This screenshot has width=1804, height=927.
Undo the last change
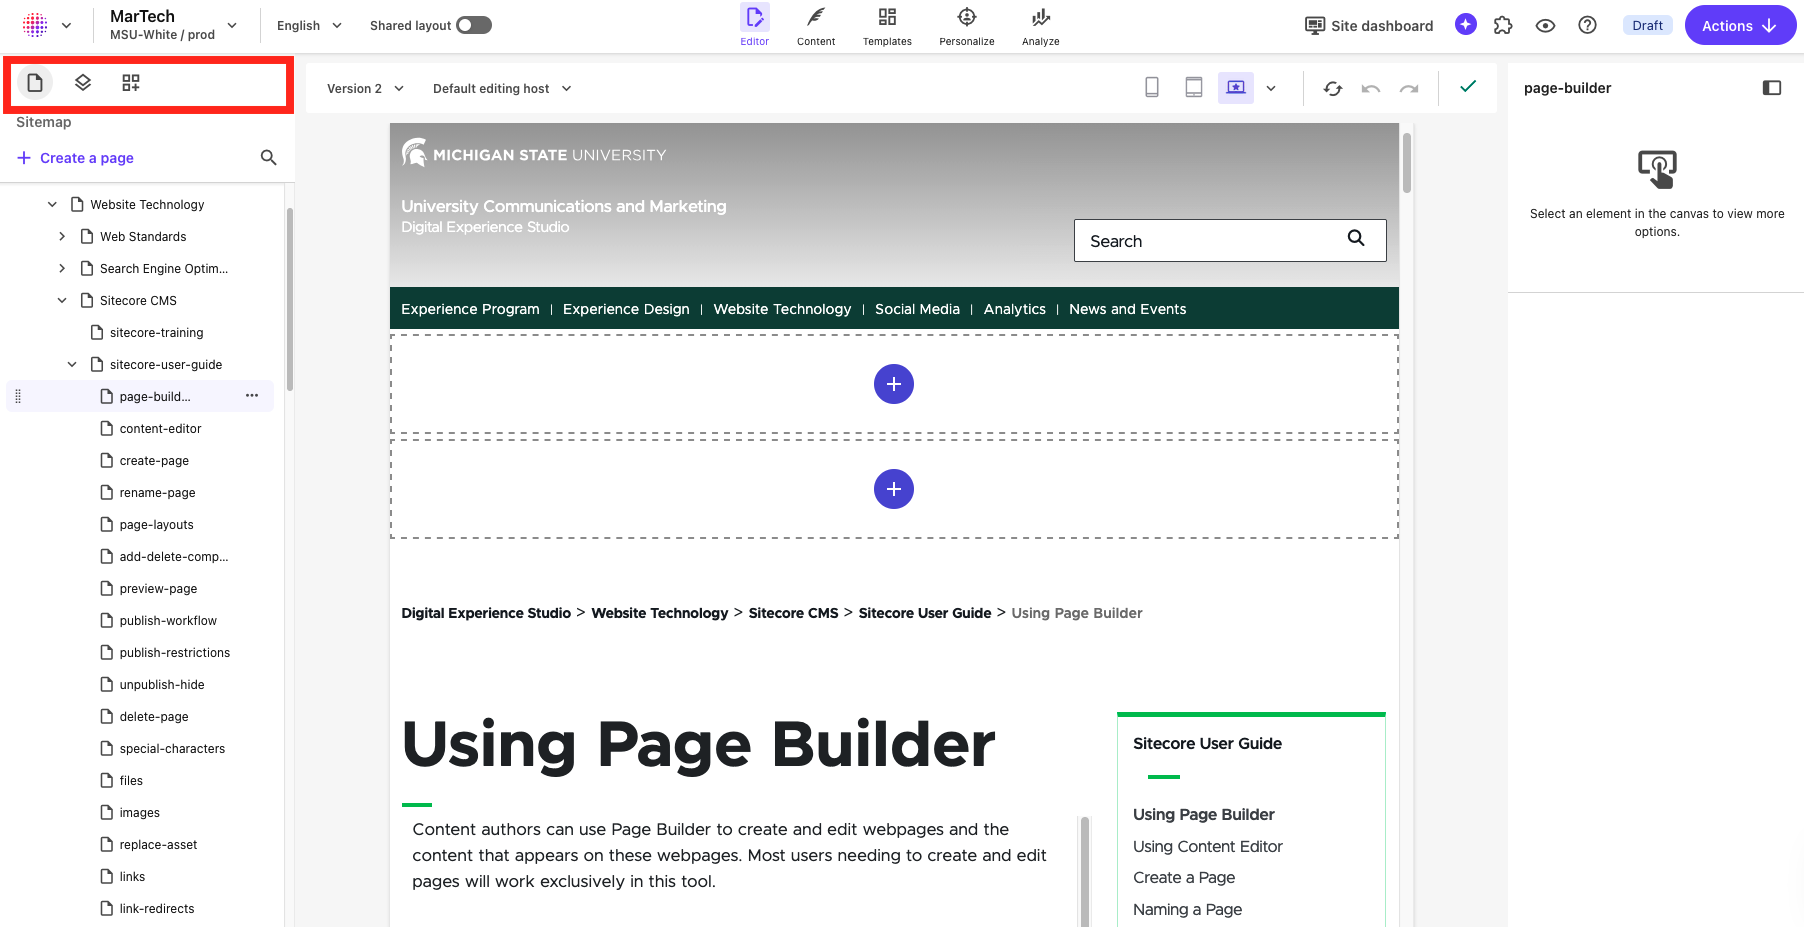1371,88
